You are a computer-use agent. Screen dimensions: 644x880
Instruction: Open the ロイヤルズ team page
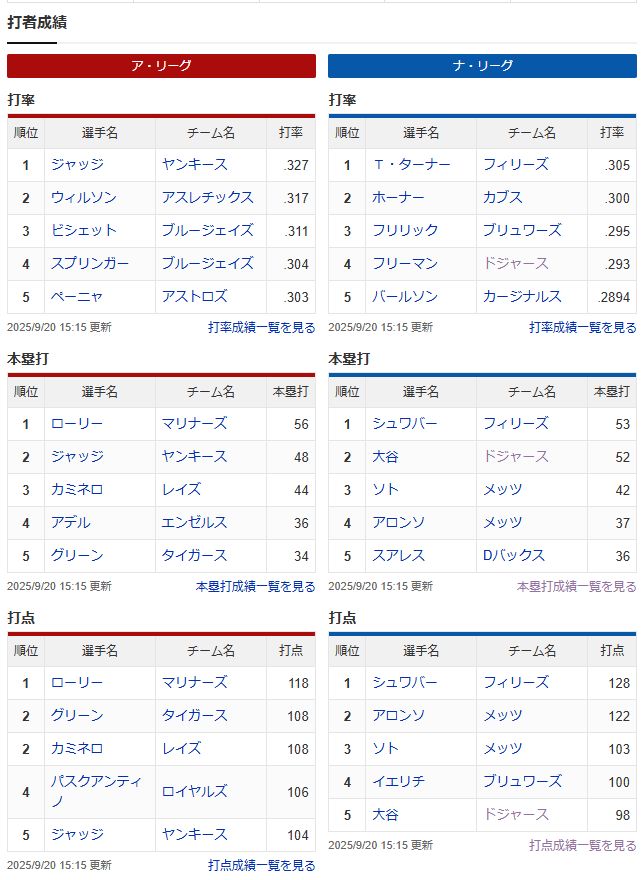click(x=194, y=791)
